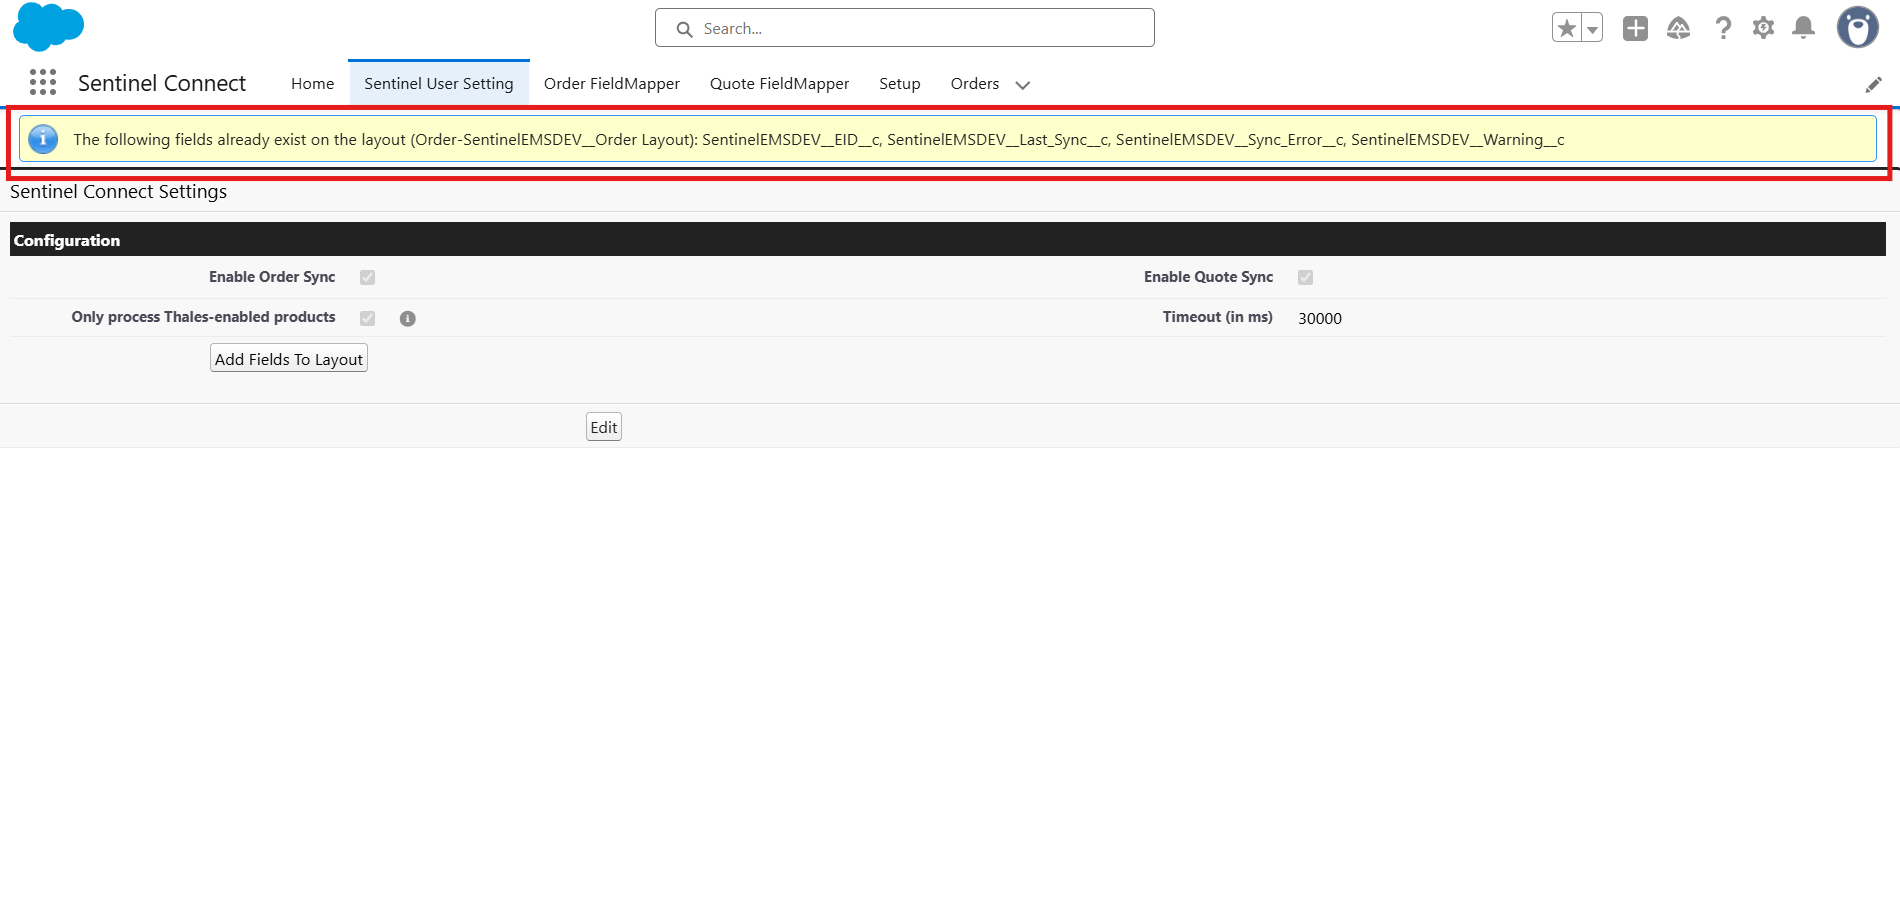Open the Global Actions plus icon
1900x911 pixels.
[x=1635, y=29]
